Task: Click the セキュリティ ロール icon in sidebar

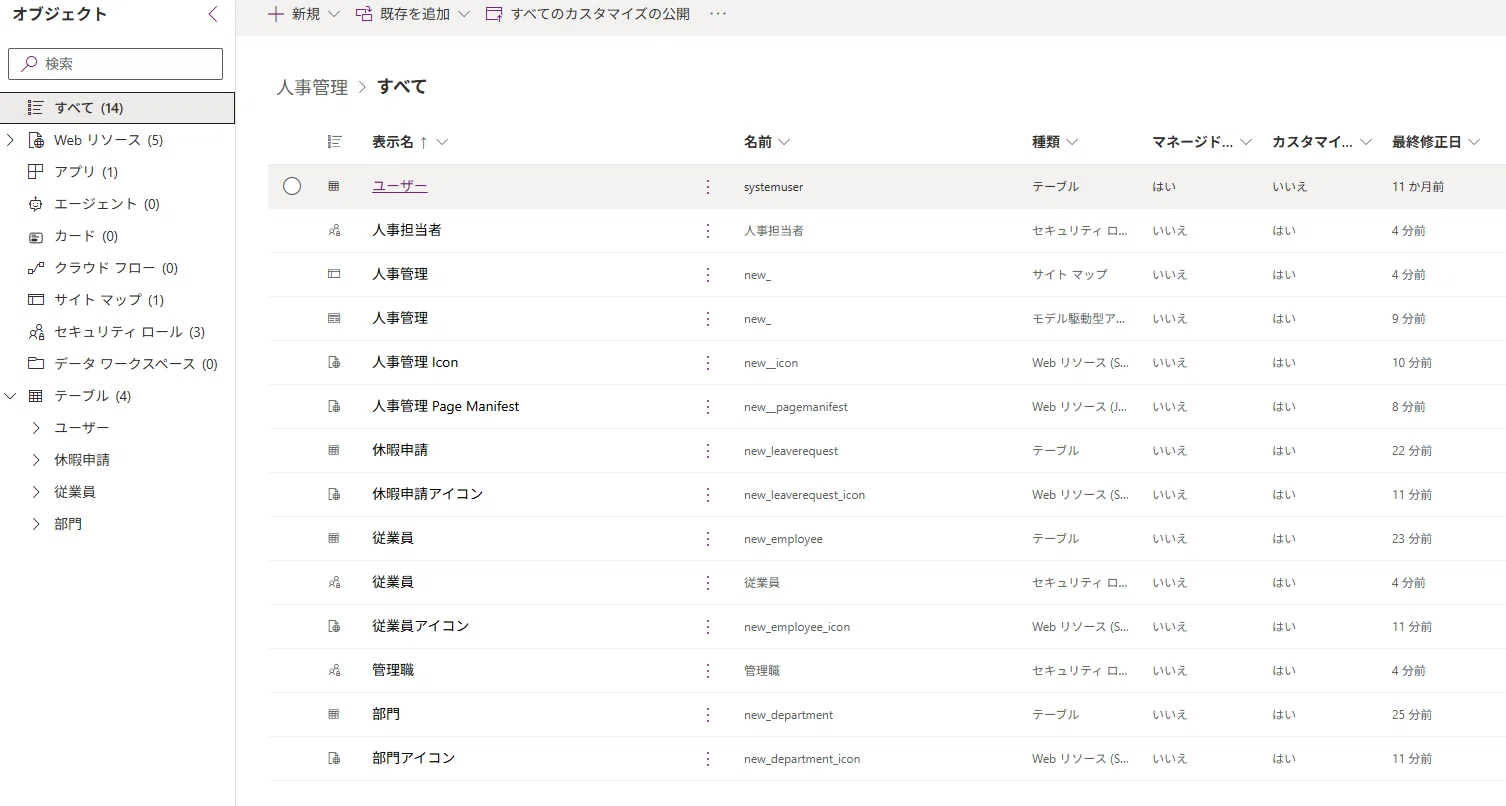Action: [36, 332]
